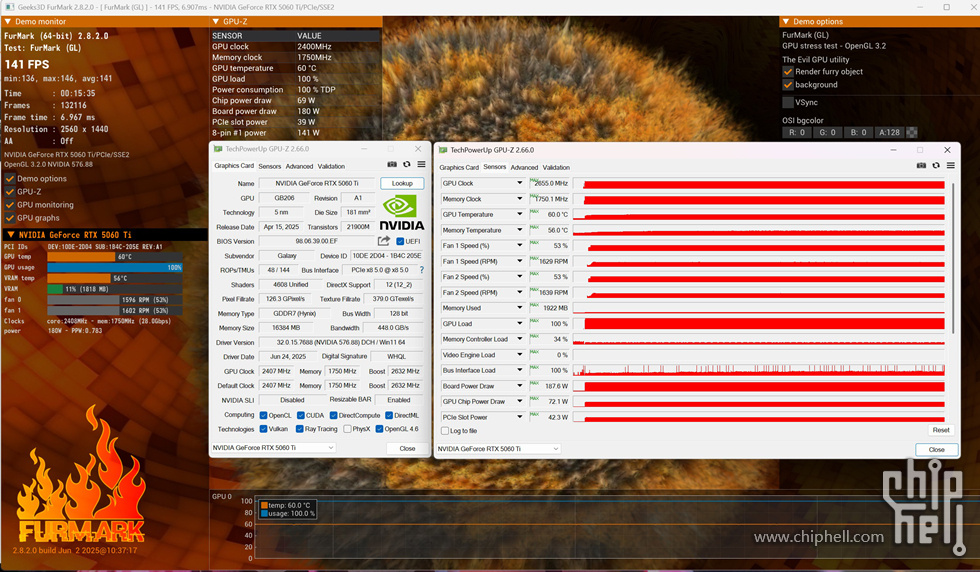
Task: Click the Lookup button
Action: click(402, 183)
